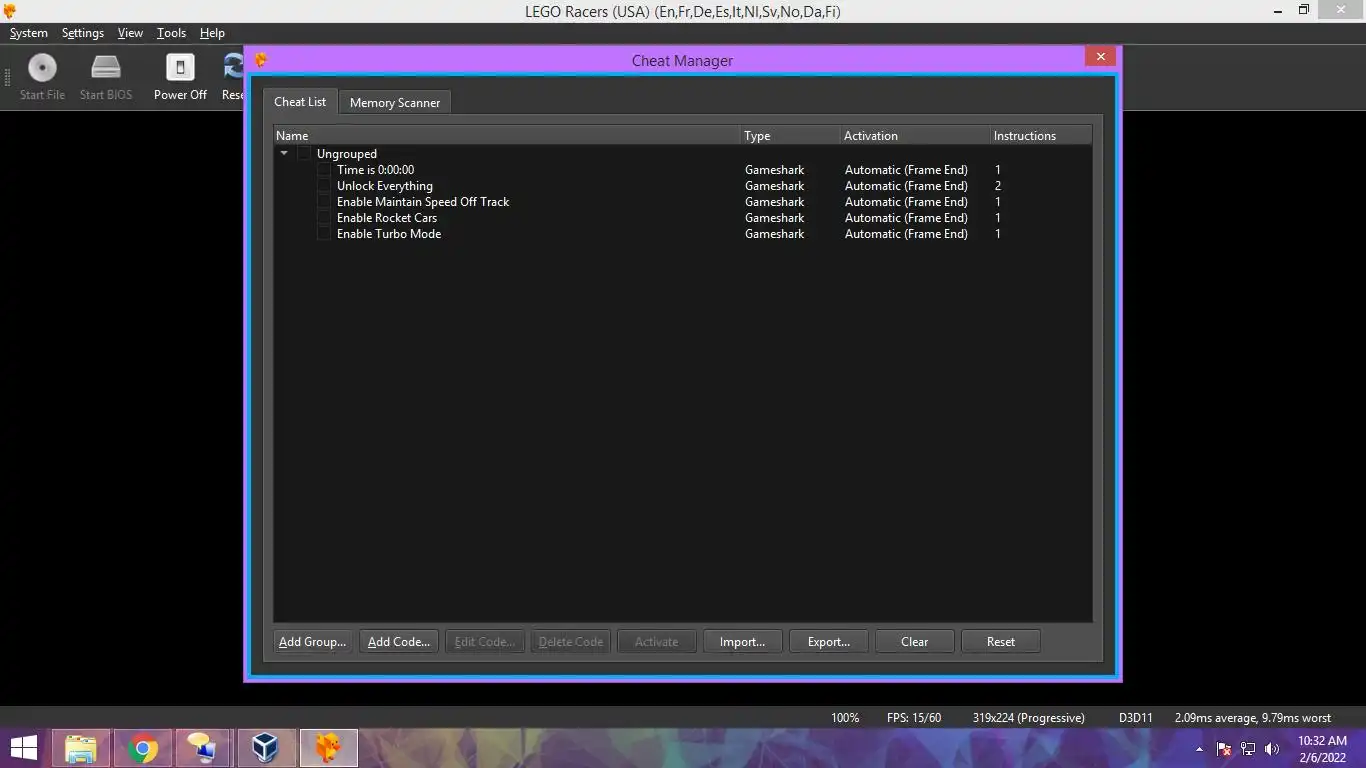Switch to the Memory Scanner tab

click(x=395, y=102)
